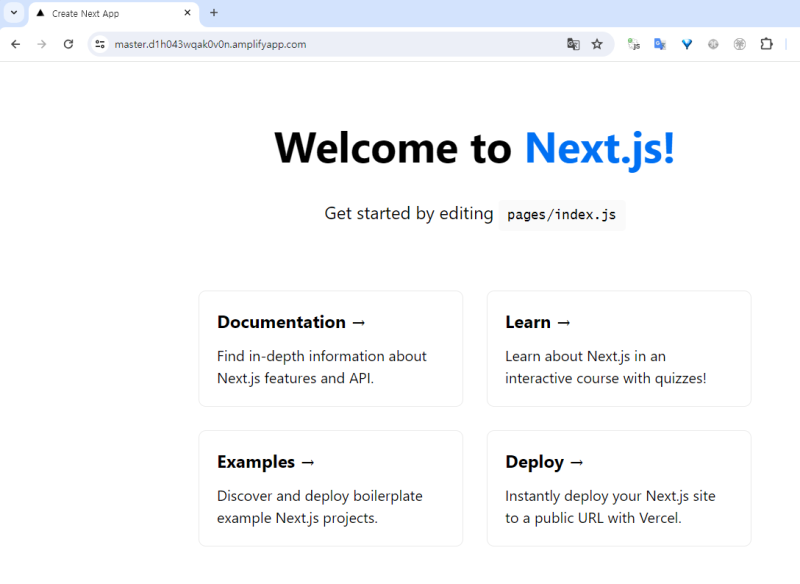Open the Deploy card

click(618, 488)
